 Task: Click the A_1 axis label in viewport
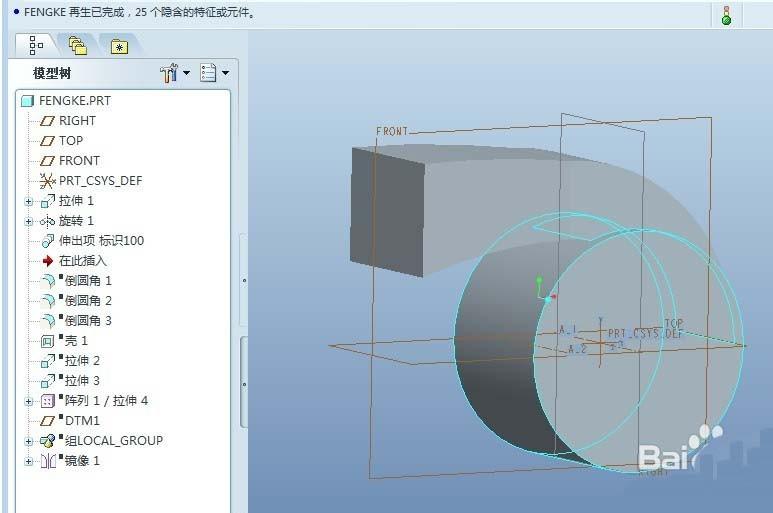pos(567,330)
